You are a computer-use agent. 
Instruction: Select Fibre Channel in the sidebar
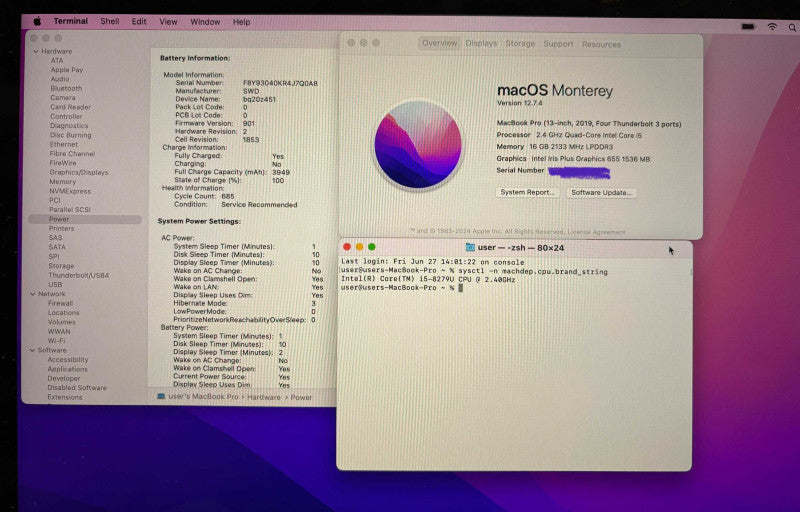[72, 153]
